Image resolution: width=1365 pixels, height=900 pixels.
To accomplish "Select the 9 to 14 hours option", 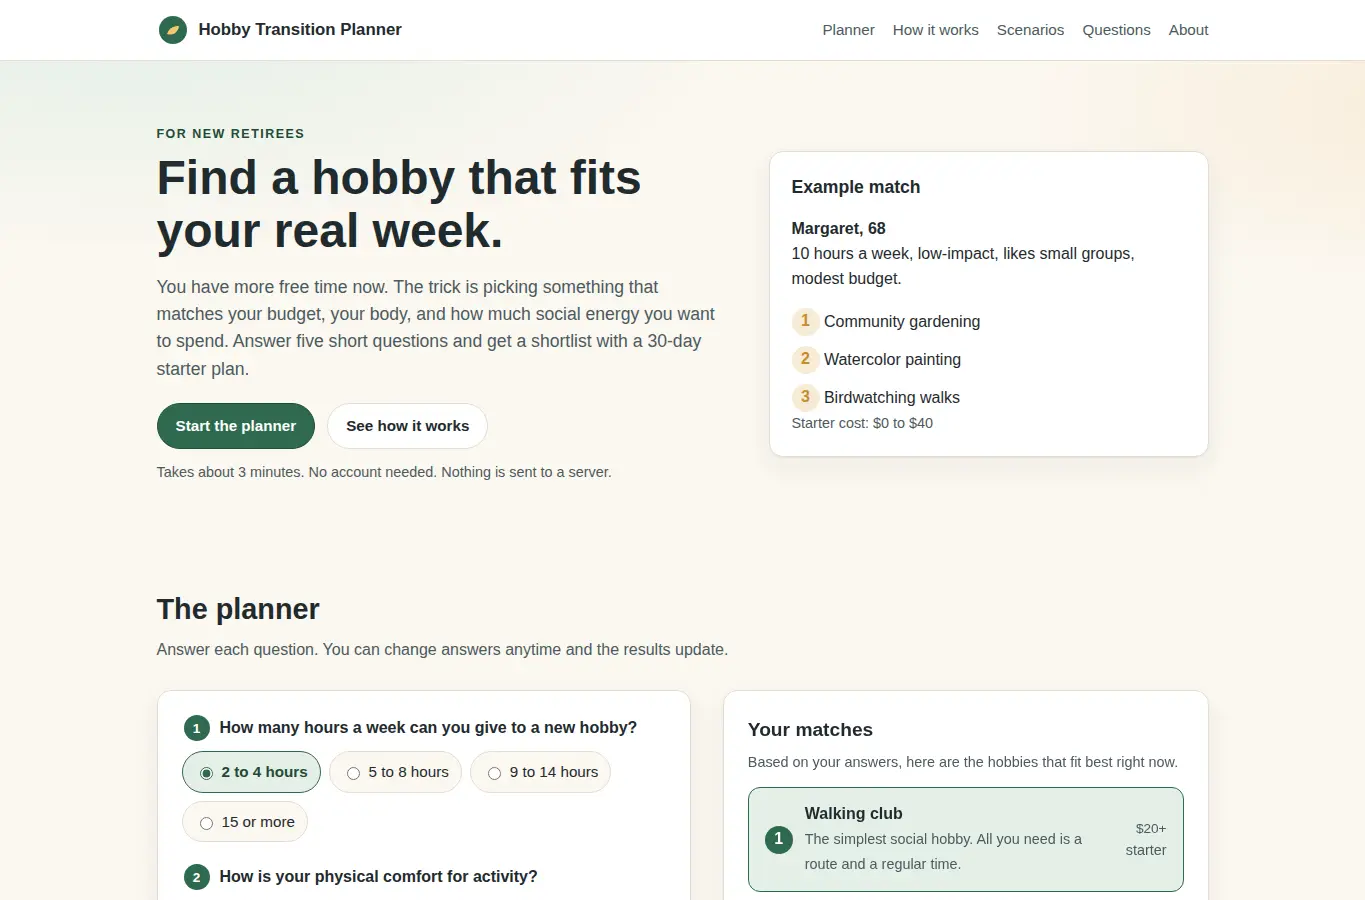I will pos(540,772).
